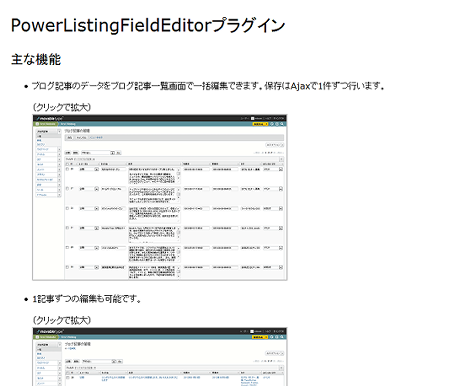Click the 1記事ずつの編集も可能です bullet text

click(87, 299)
